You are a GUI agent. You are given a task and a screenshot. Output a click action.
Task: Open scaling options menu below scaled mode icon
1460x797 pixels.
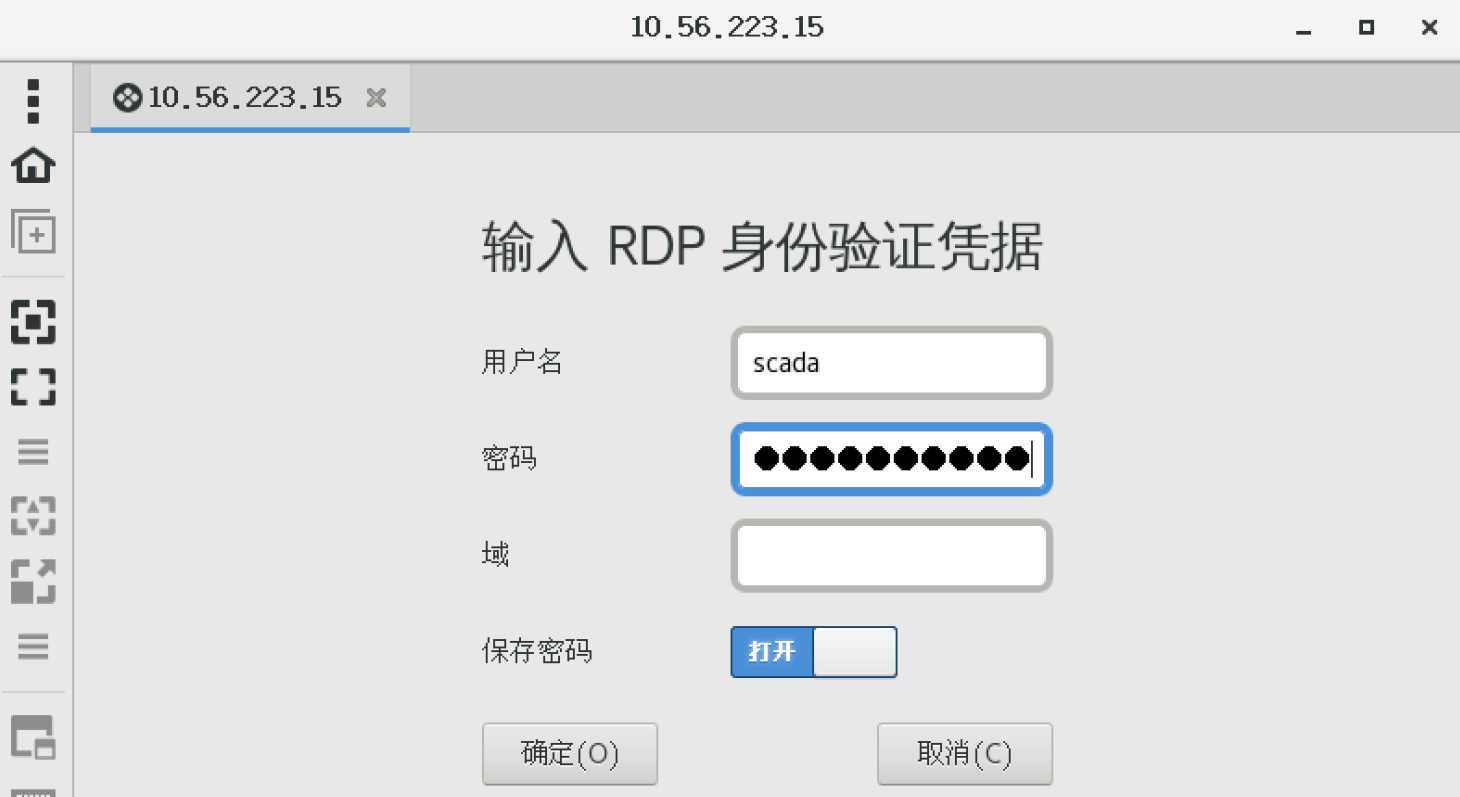click(x=33, y=646)
